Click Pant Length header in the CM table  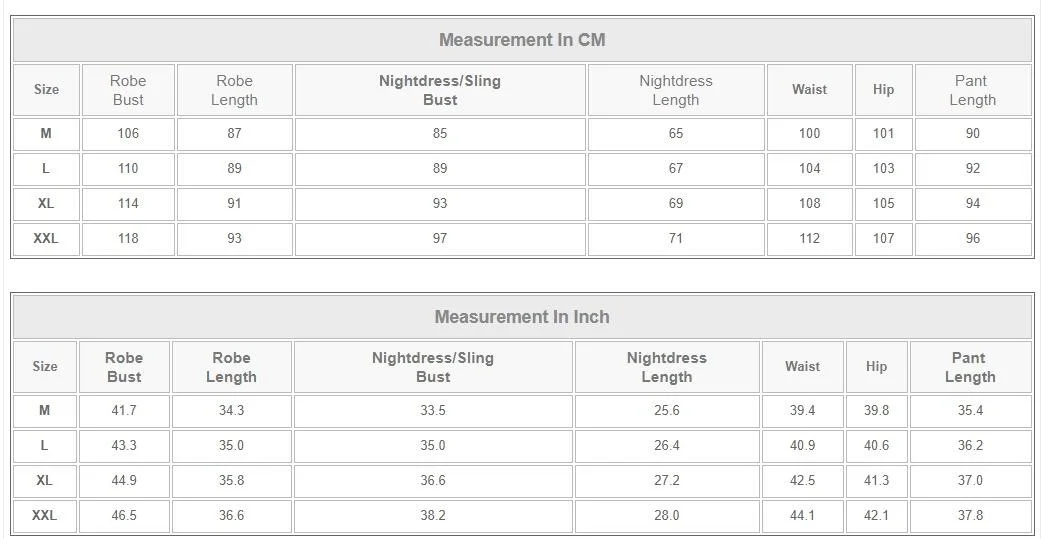(x=972, y=90)
